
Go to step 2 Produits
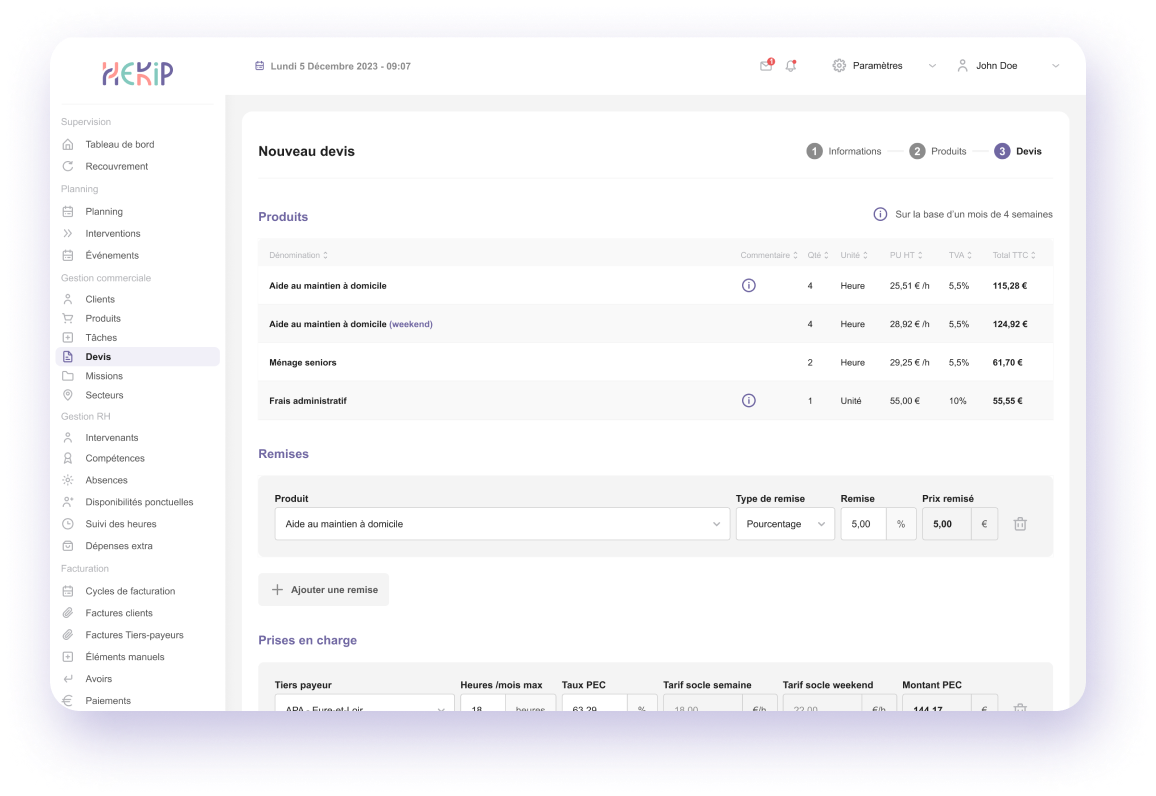click(x=937, y=152)
